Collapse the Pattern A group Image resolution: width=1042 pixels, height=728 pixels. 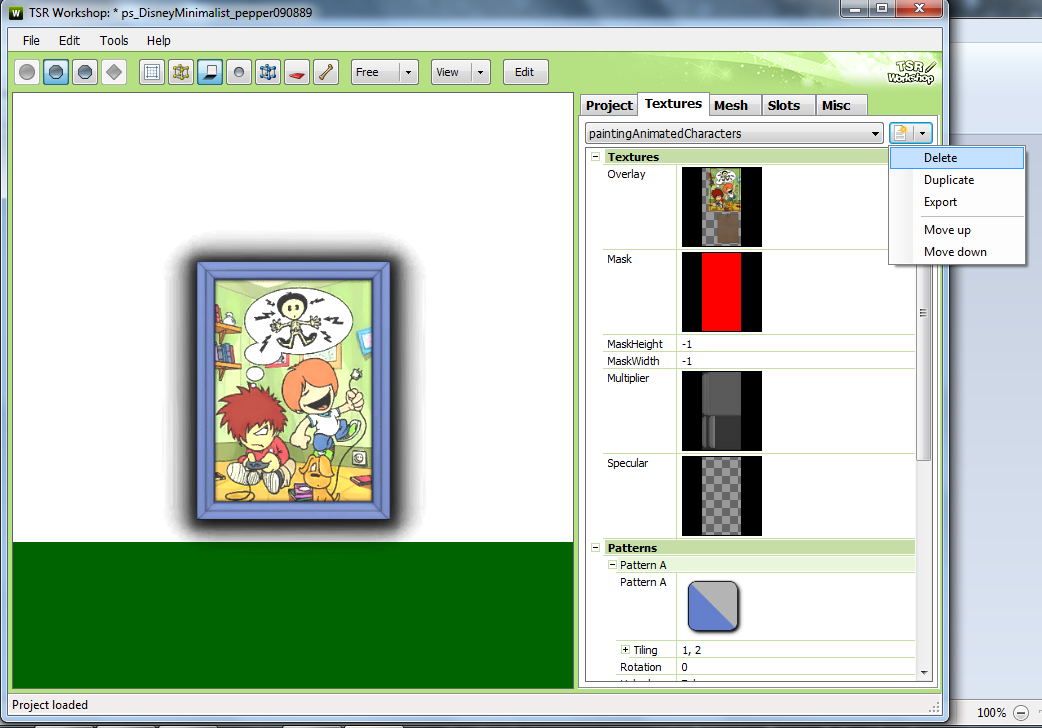612,564
